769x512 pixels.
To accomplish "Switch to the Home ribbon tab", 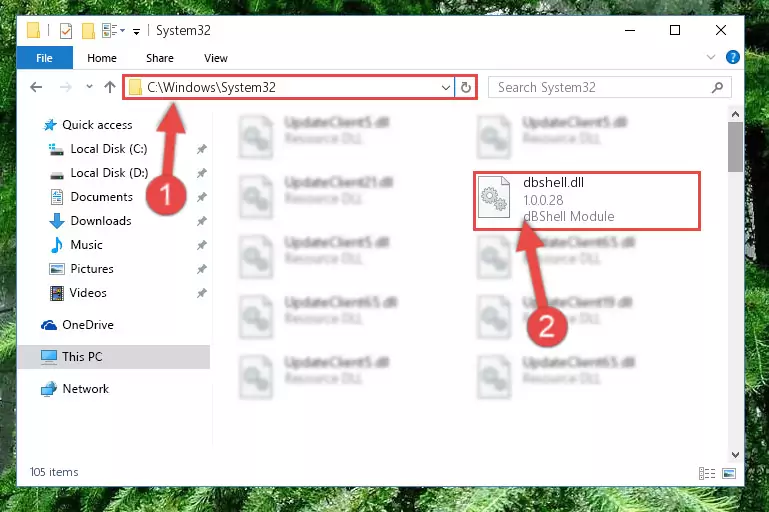I will pos(102,58).
